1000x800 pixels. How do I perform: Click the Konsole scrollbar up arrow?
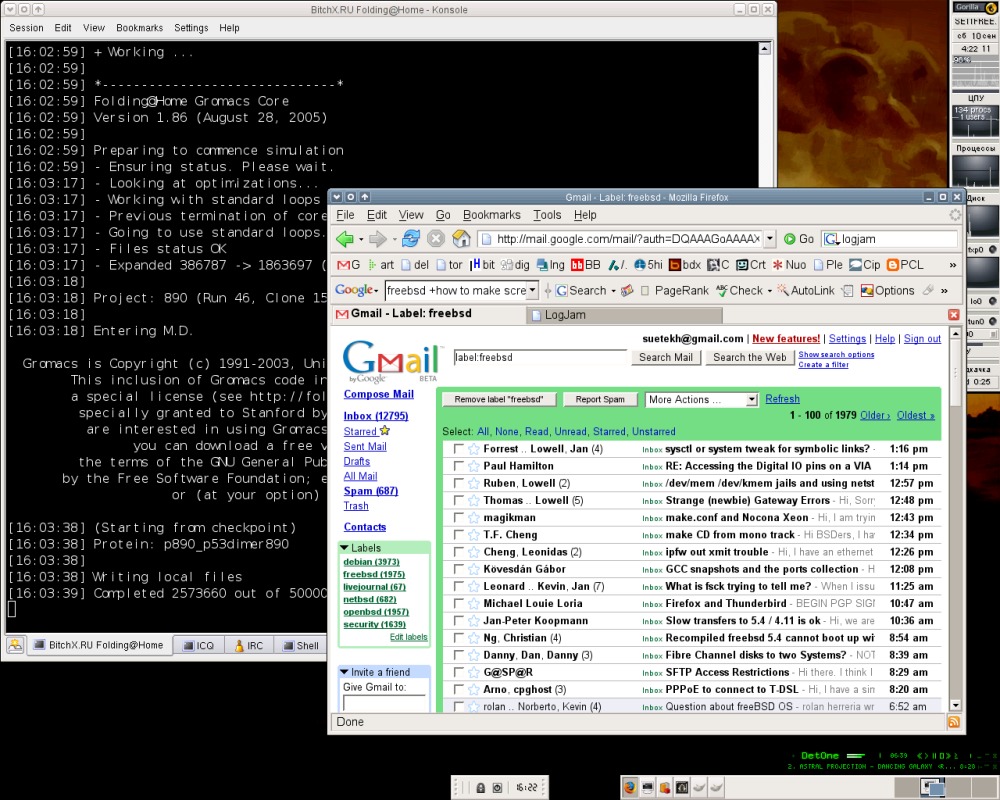[x=765, y=48]
